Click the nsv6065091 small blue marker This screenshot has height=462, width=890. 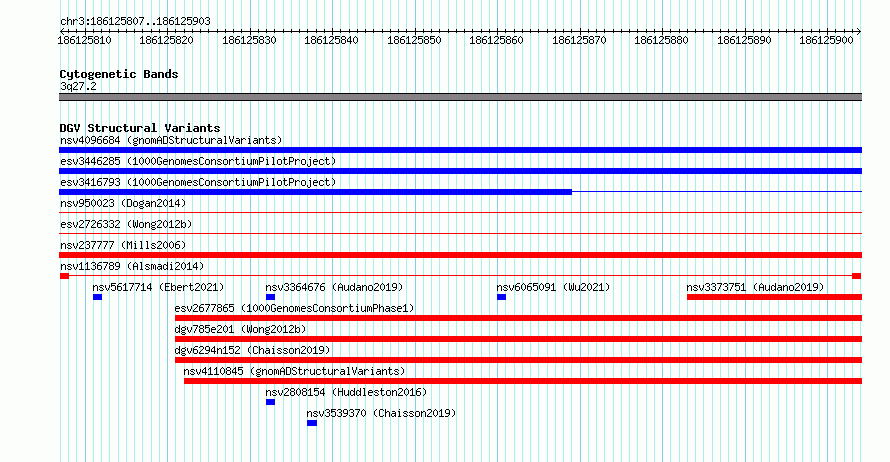(x=501, y=297)
